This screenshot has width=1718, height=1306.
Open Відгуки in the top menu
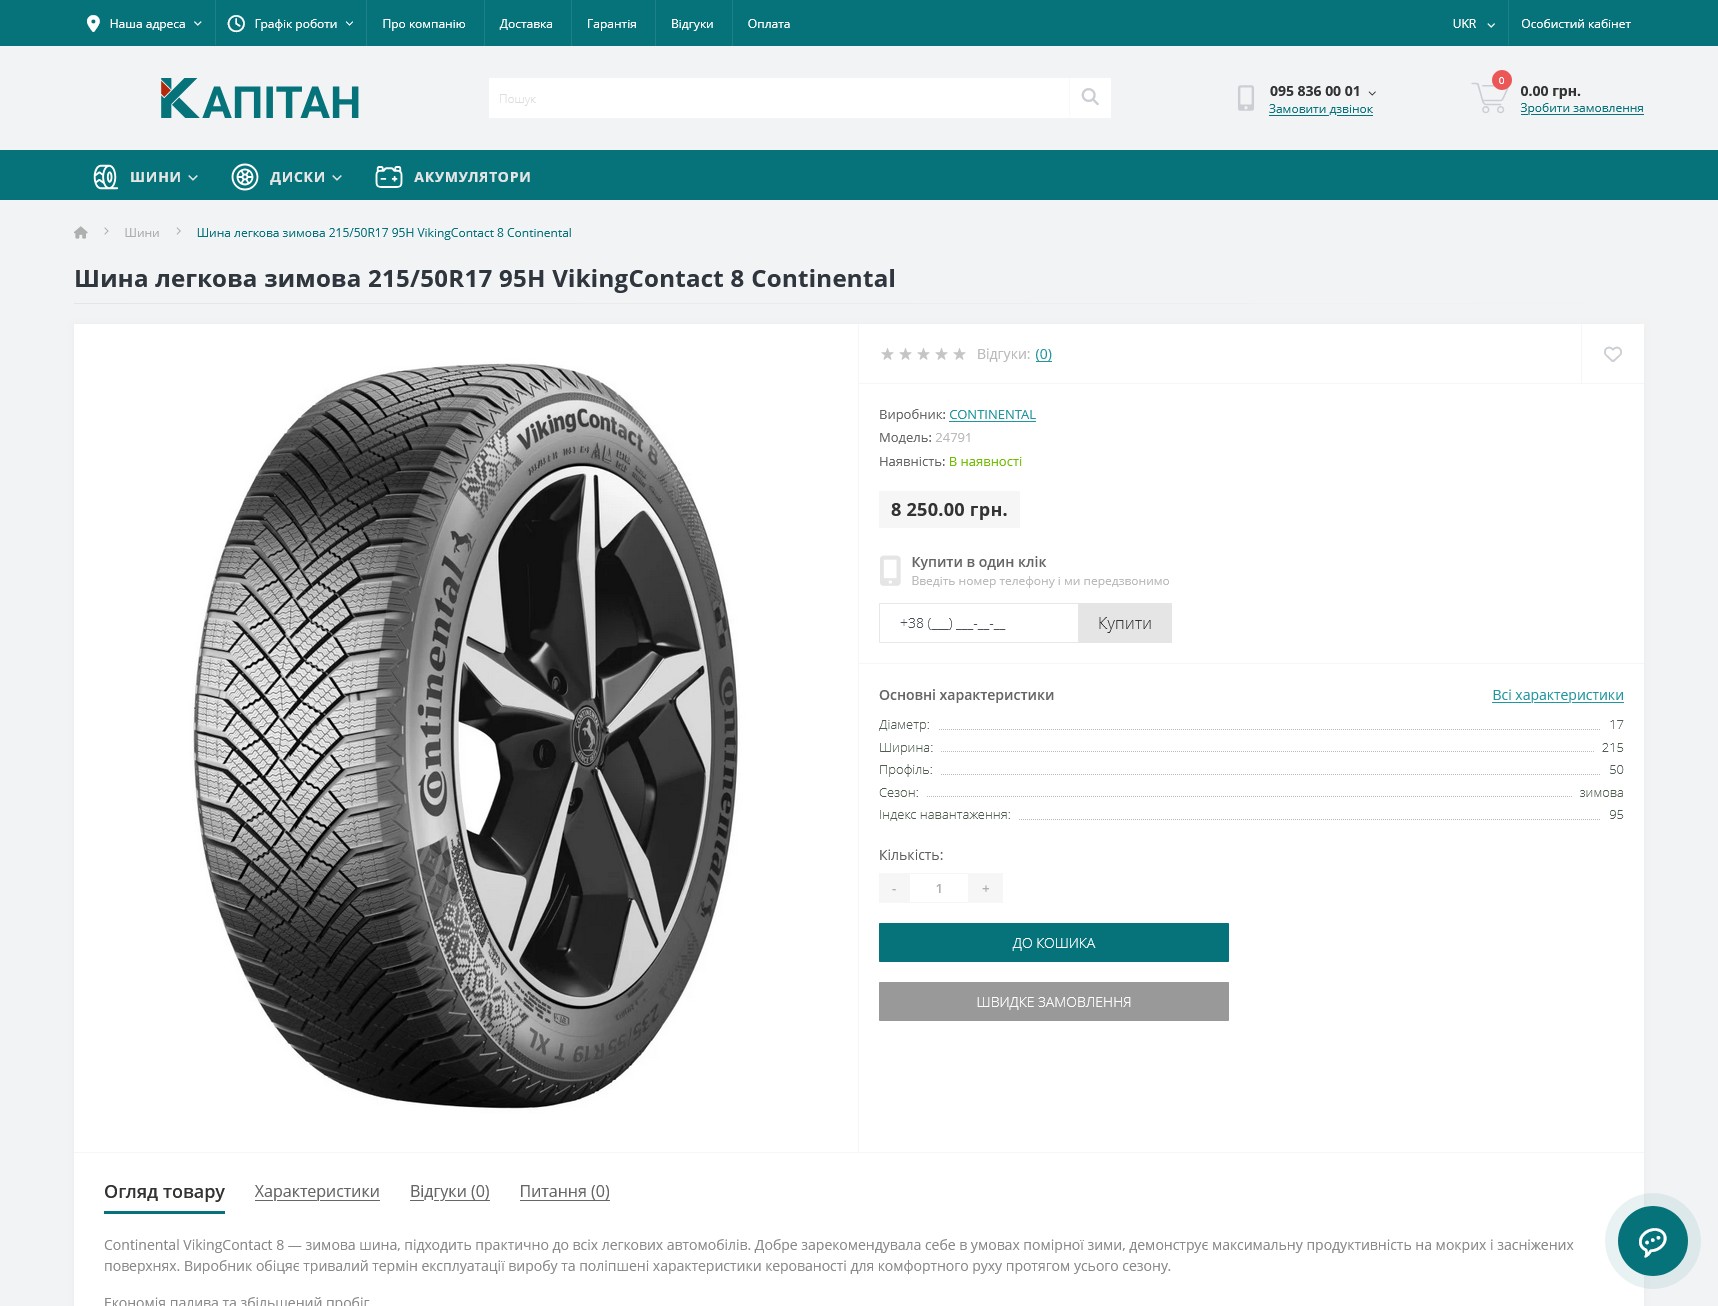click(692, 24)
